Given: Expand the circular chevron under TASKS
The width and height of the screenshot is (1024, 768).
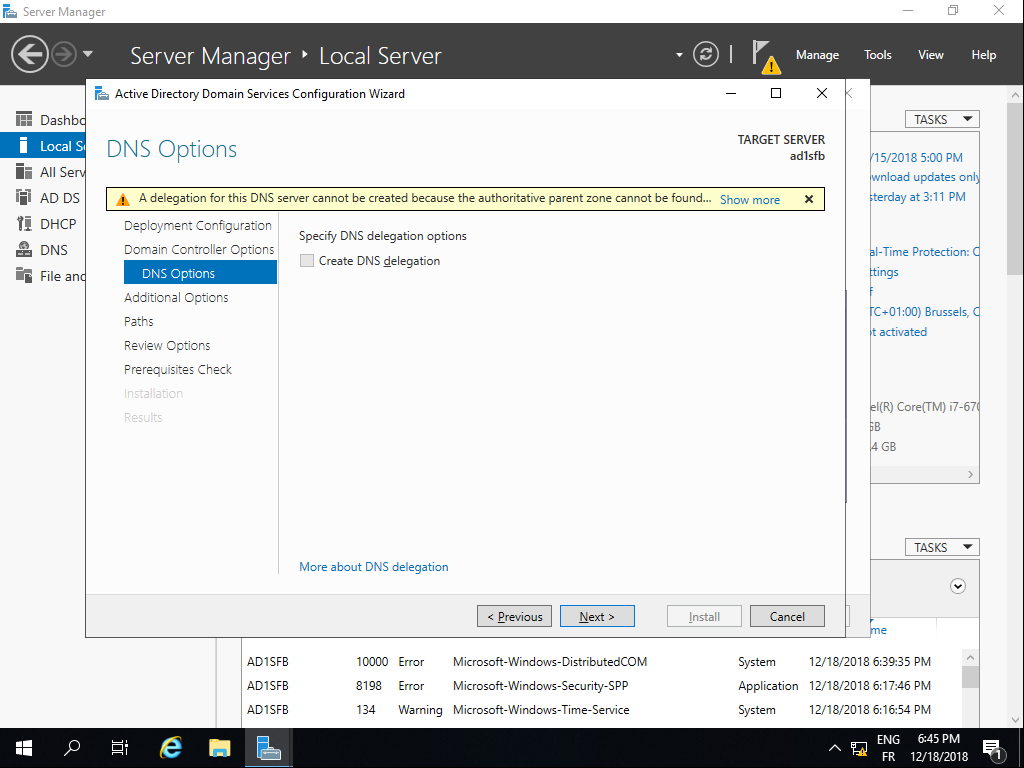Looking at the screenshot, I should [x=958, y=586].
